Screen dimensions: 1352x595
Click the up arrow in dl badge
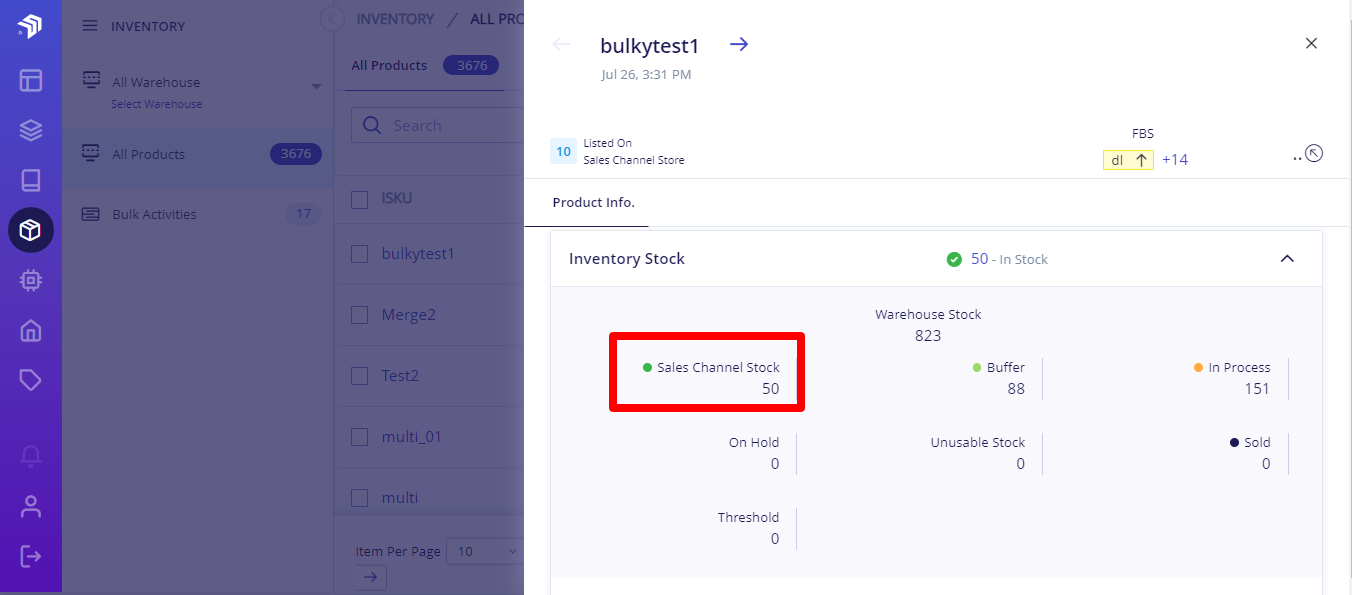click(1141, 160)
